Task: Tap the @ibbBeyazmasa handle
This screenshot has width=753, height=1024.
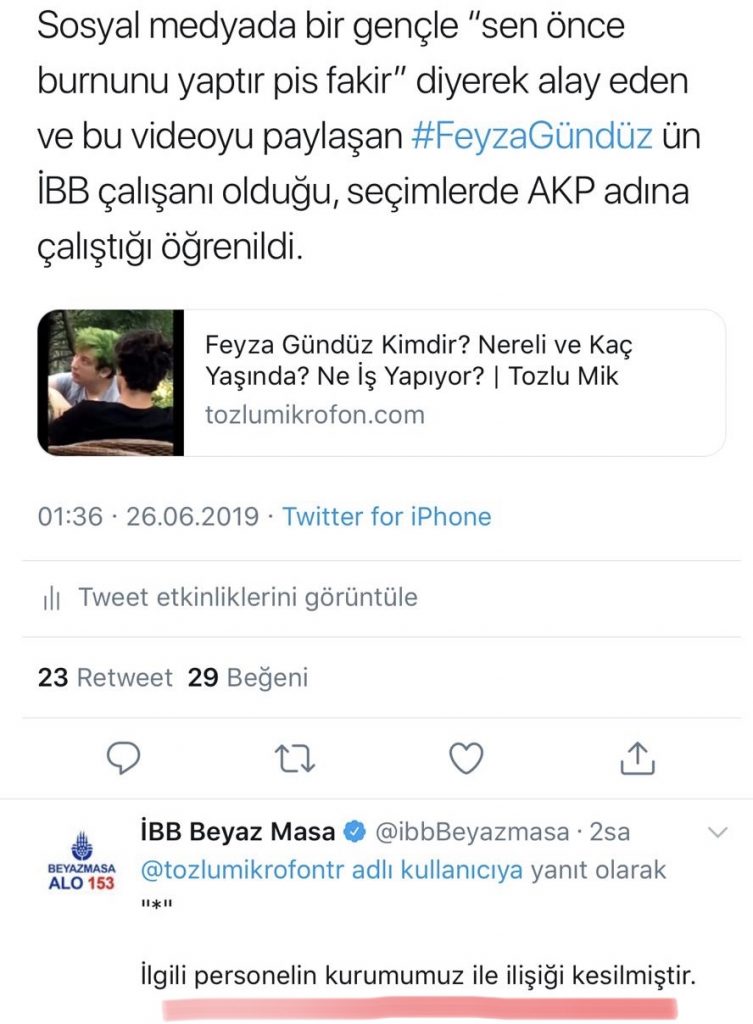Action: pyautogui.click(x=472, y=833)
